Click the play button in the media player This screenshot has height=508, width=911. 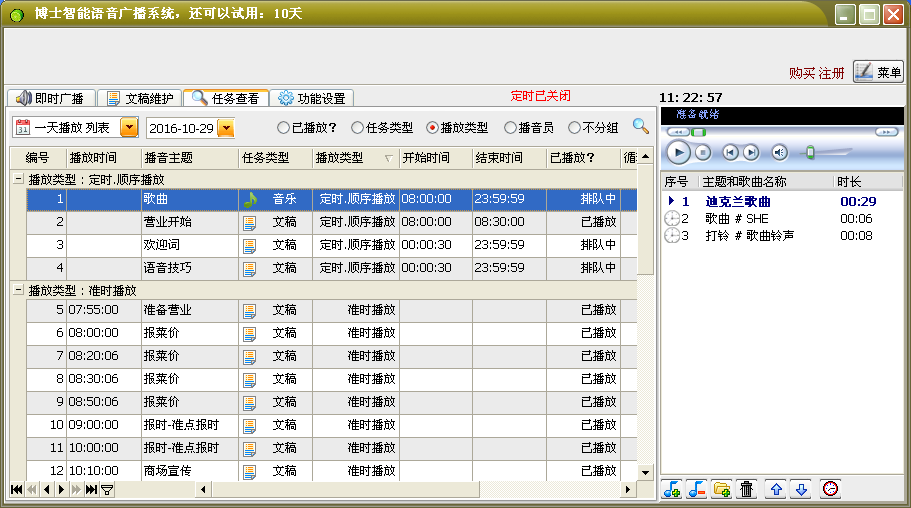[678, 153]
